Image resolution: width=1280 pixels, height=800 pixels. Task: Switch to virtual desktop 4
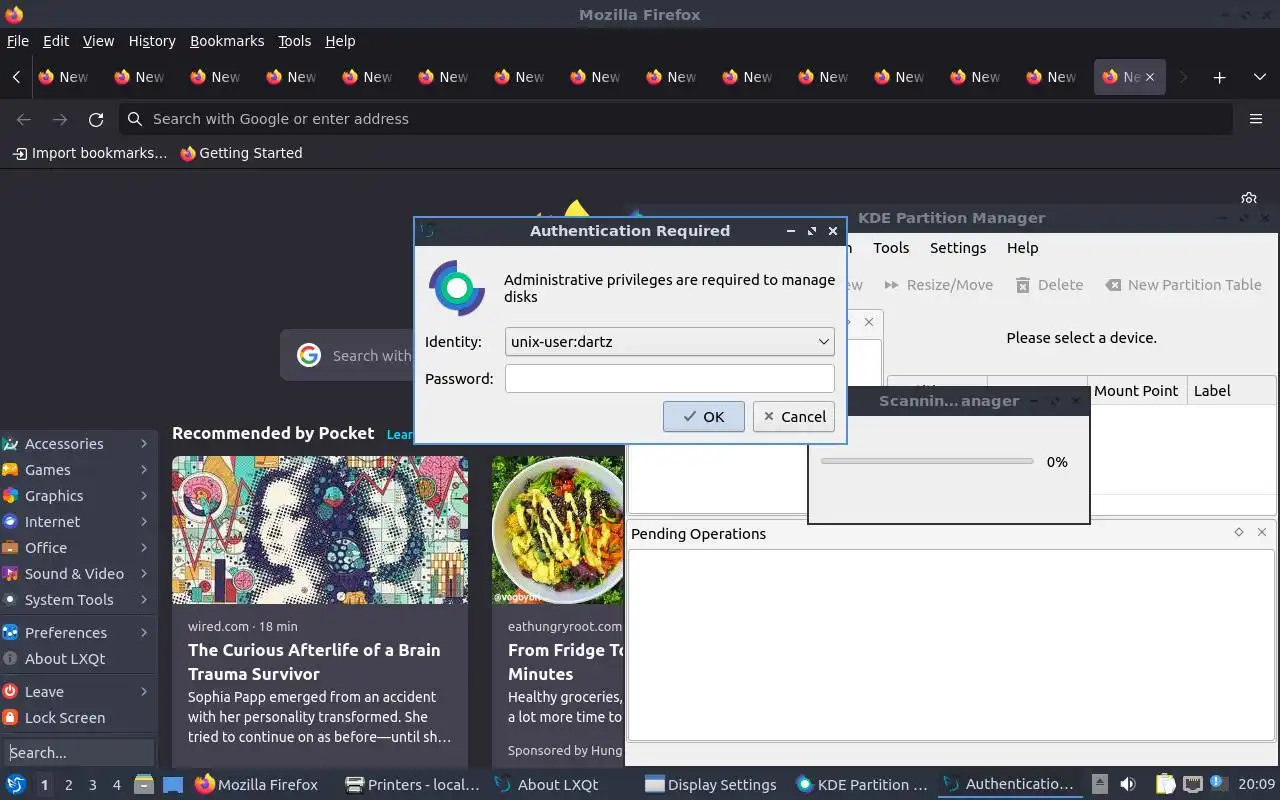tap(116, 785)
